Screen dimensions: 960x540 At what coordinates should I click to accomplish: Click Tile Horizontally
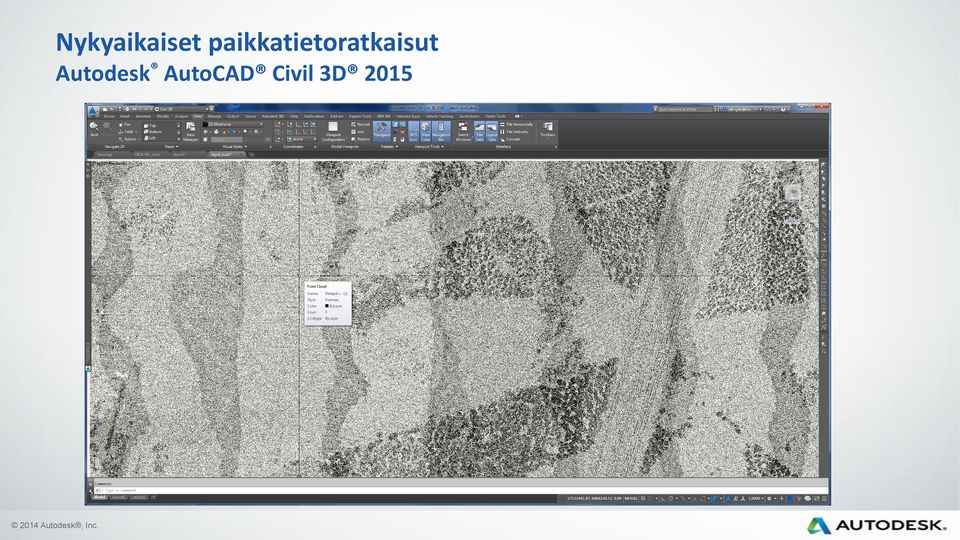517,124
